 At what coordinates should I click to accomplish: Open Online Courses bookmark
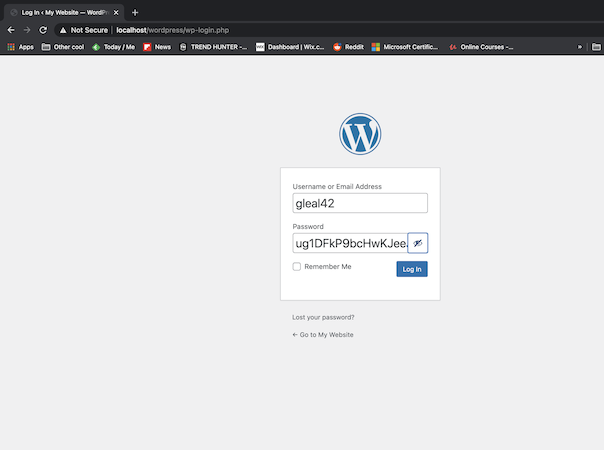click(x=481, y=47)
